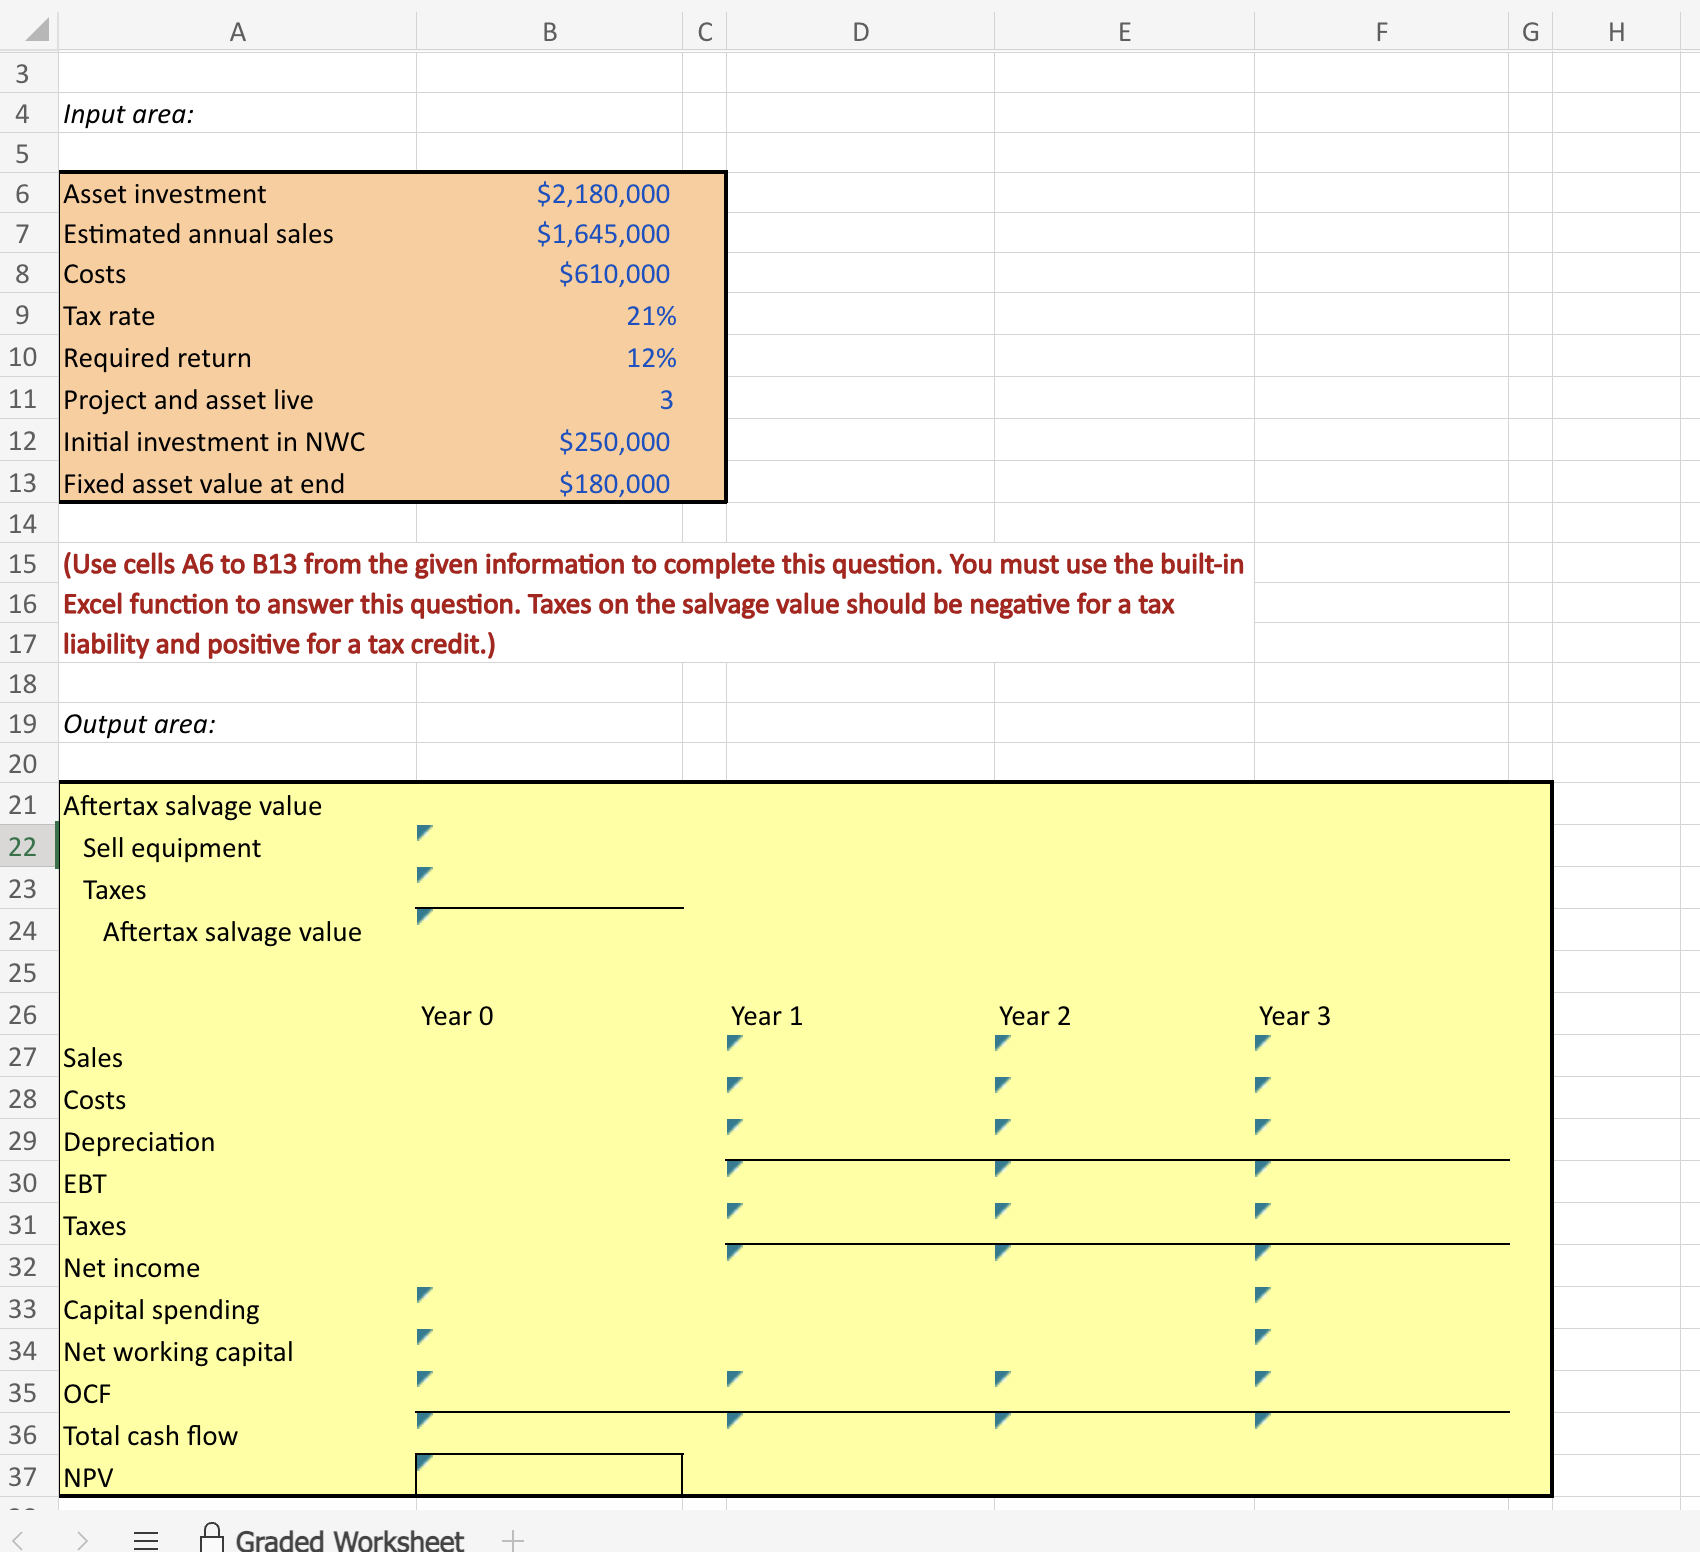Viewport: 1700px width, 1552px height.
Task: Add a new sheet with the plus icon
Action: [512, 1539]
